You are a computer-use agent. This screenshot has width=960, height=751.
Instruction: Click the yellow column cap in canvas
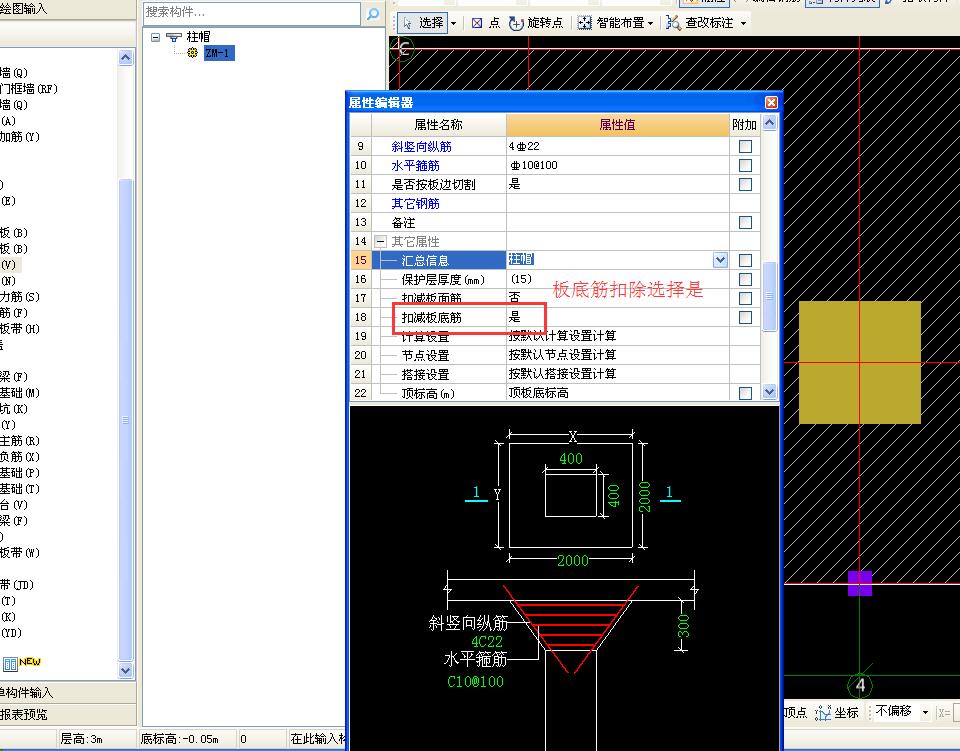coord(860,362)
